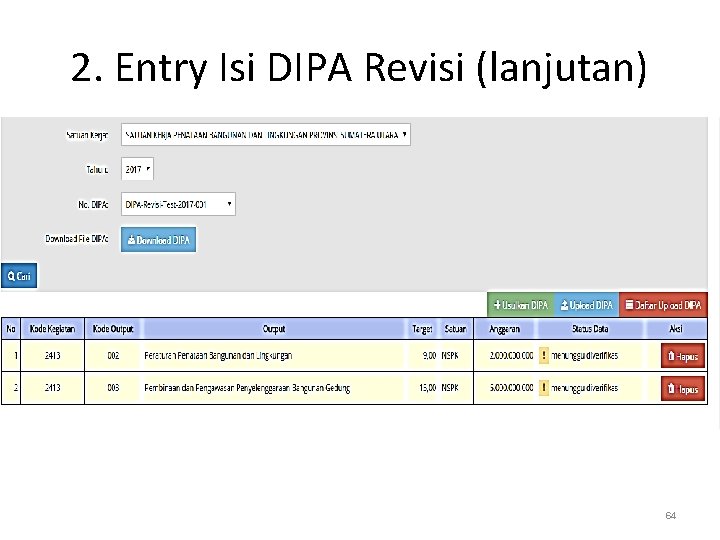Click the Usulkan DIPA button
The height and width of the screenshot is (540, 720).
(521, 305)
